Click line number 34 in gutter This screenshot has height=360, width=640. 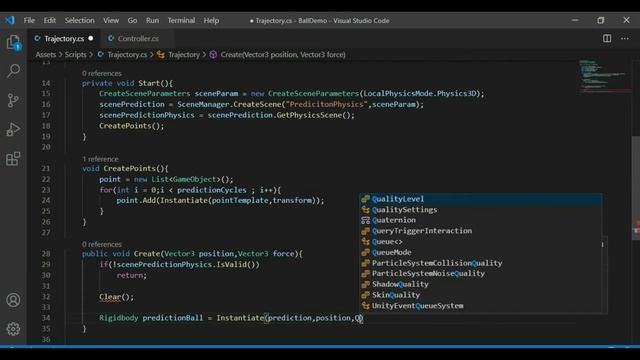(x=46, y=318)
